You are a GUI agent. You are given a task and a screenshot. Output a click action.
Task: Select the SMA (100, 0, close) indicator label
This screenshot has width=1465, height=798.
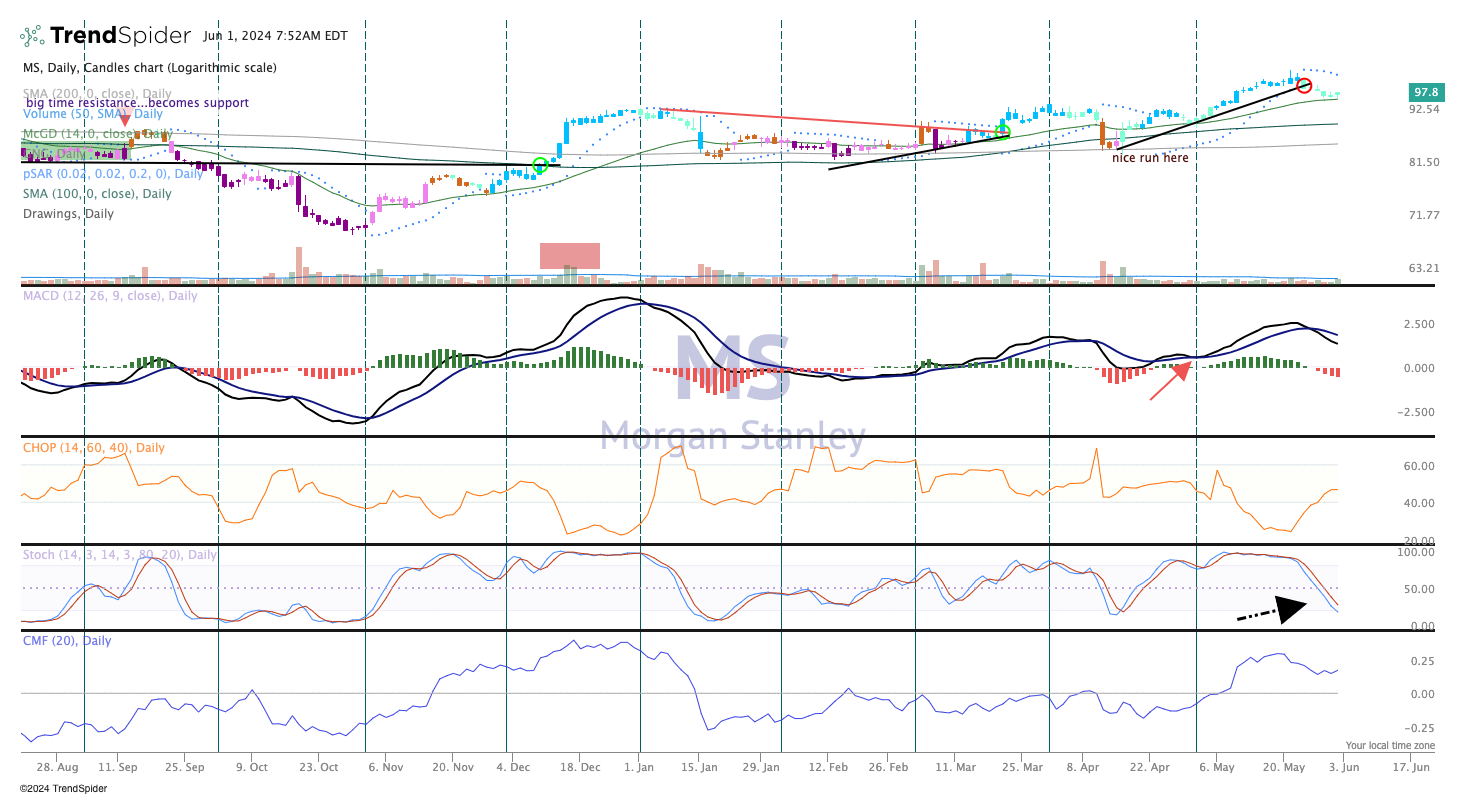[x=97, y=193]
